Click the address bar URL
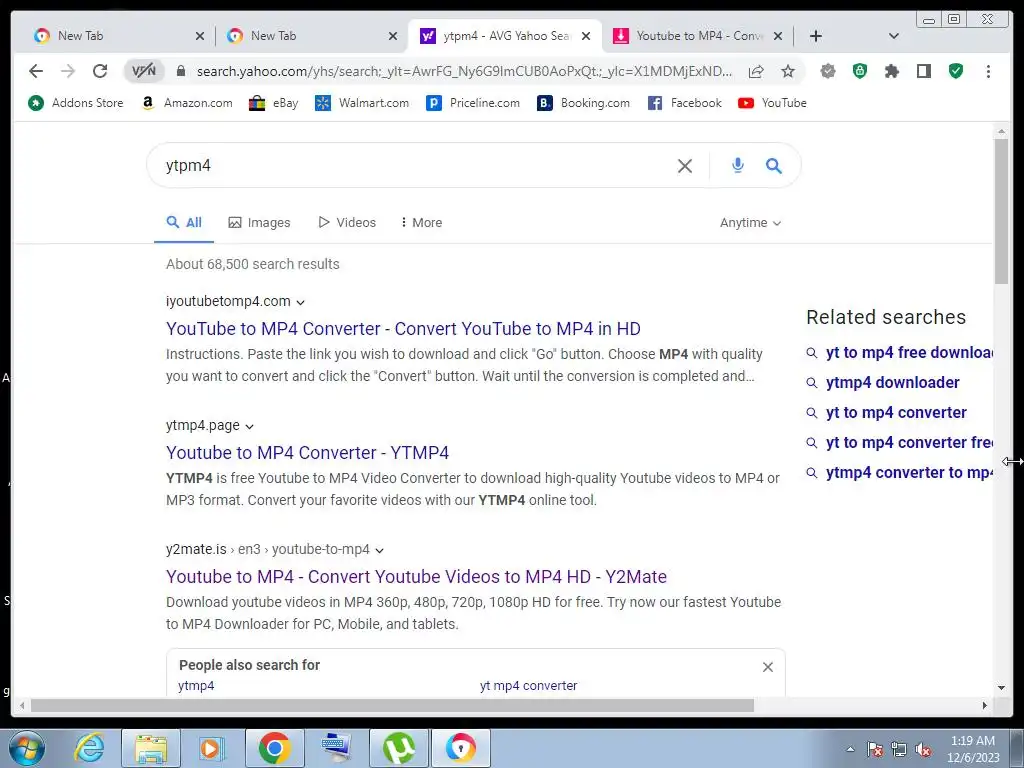 (464, 71)
